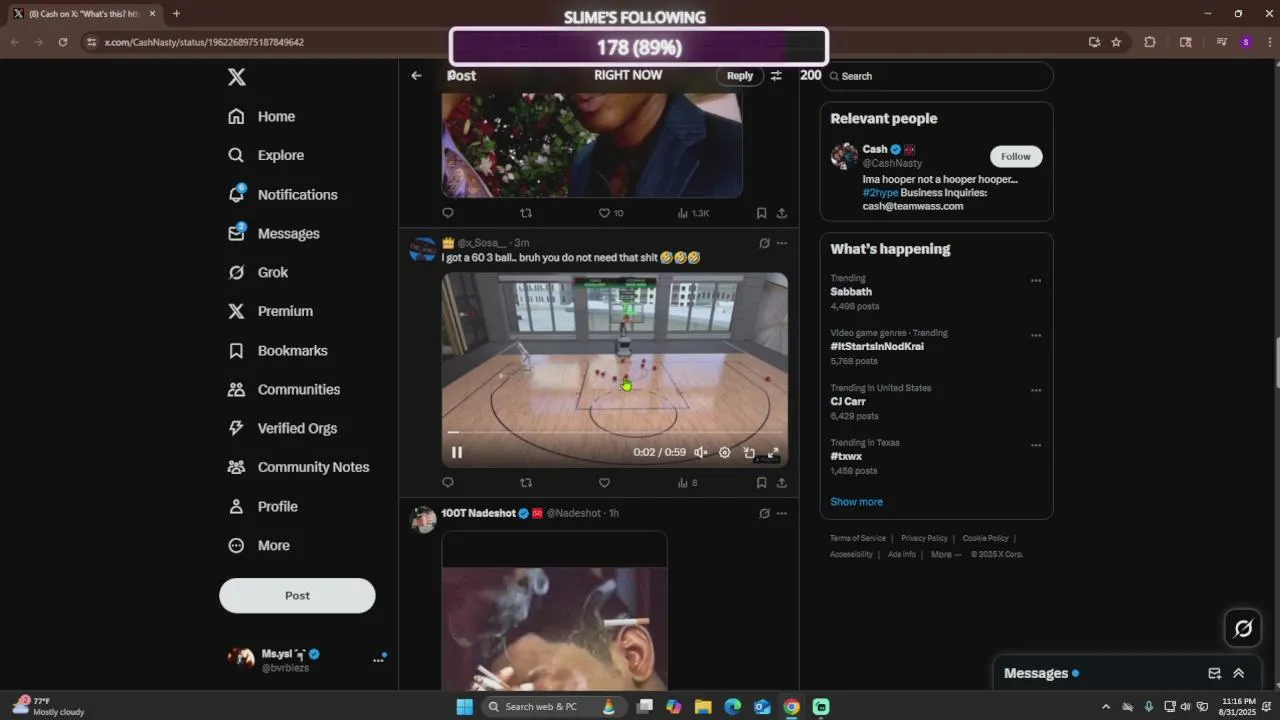Viewport: 1280px width, 720px height.
Task: Go back with the Post arrow
Action: (416, 75)
